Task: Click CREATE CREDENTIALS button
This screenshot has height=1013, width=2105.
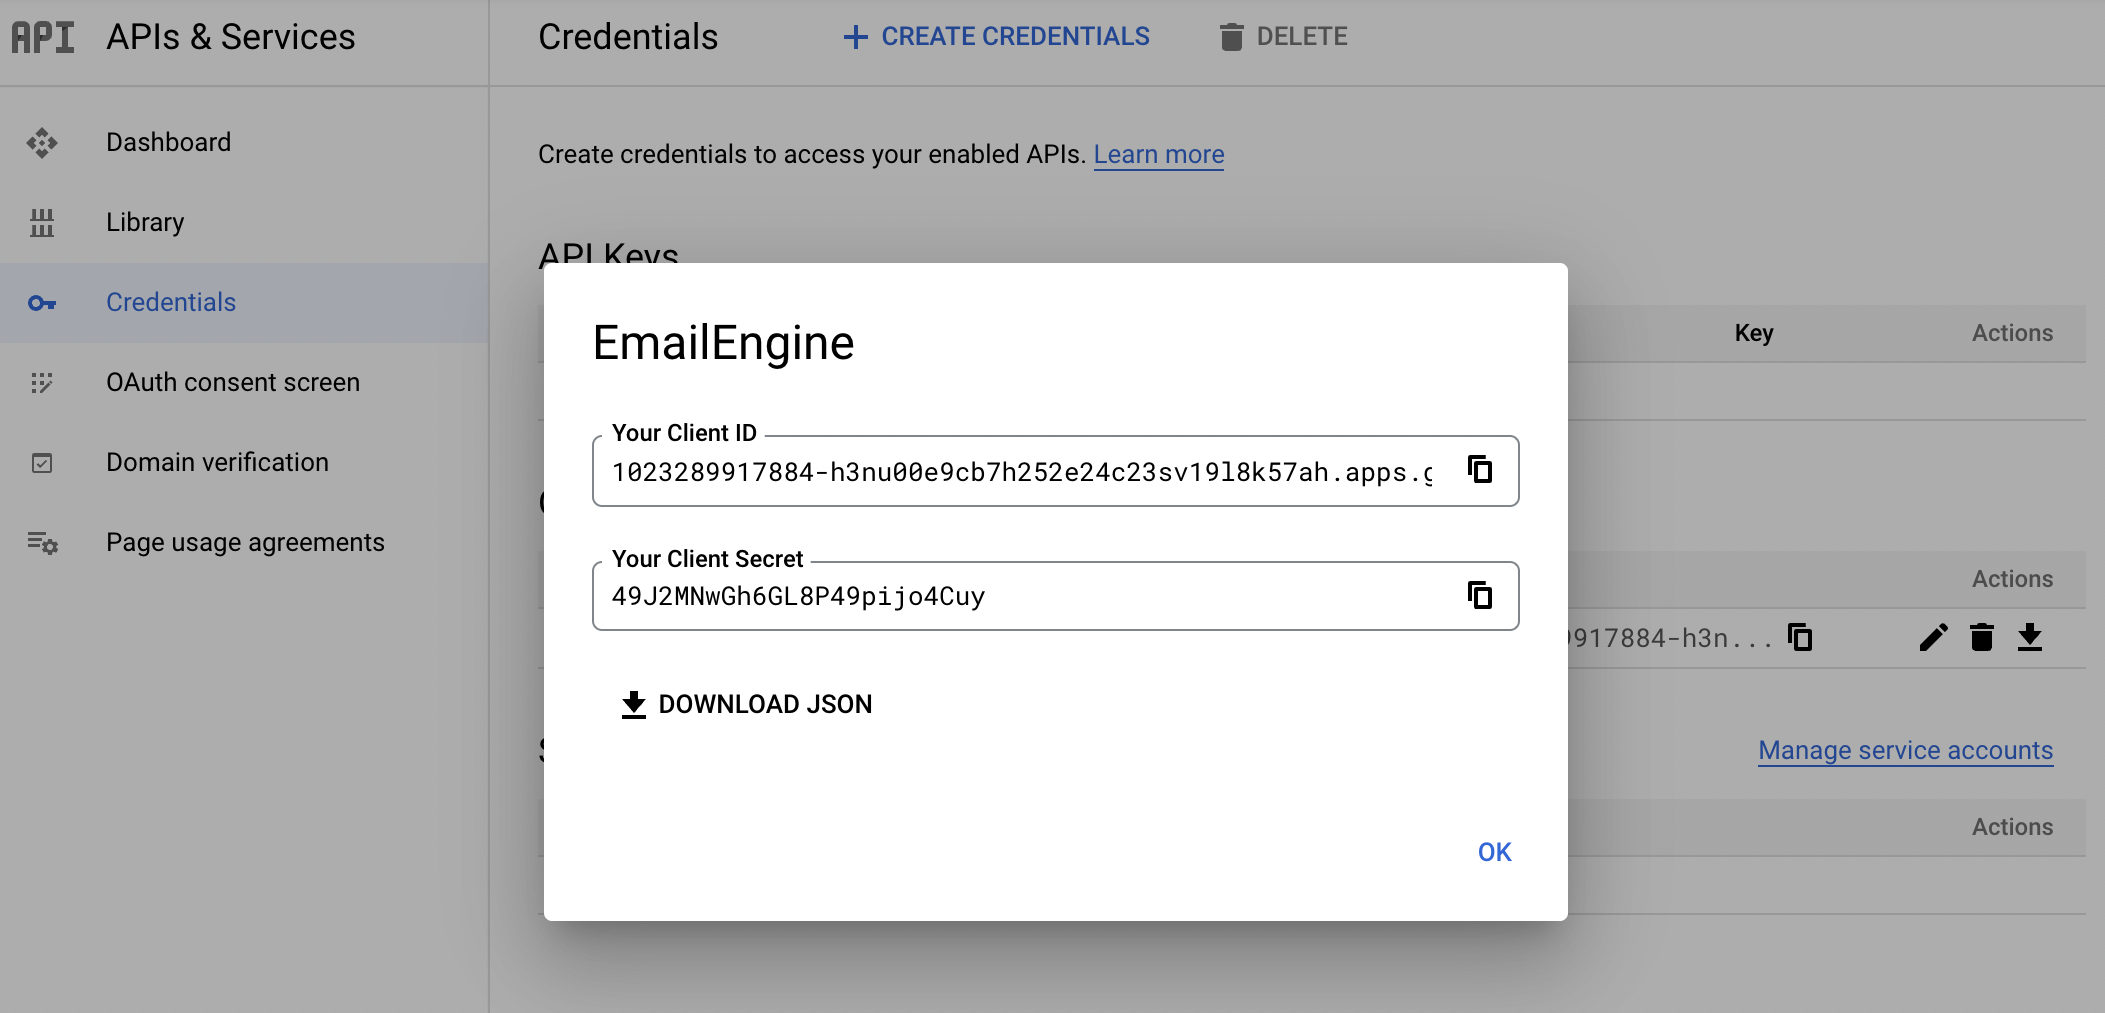Action: click(x=997, y=37)
